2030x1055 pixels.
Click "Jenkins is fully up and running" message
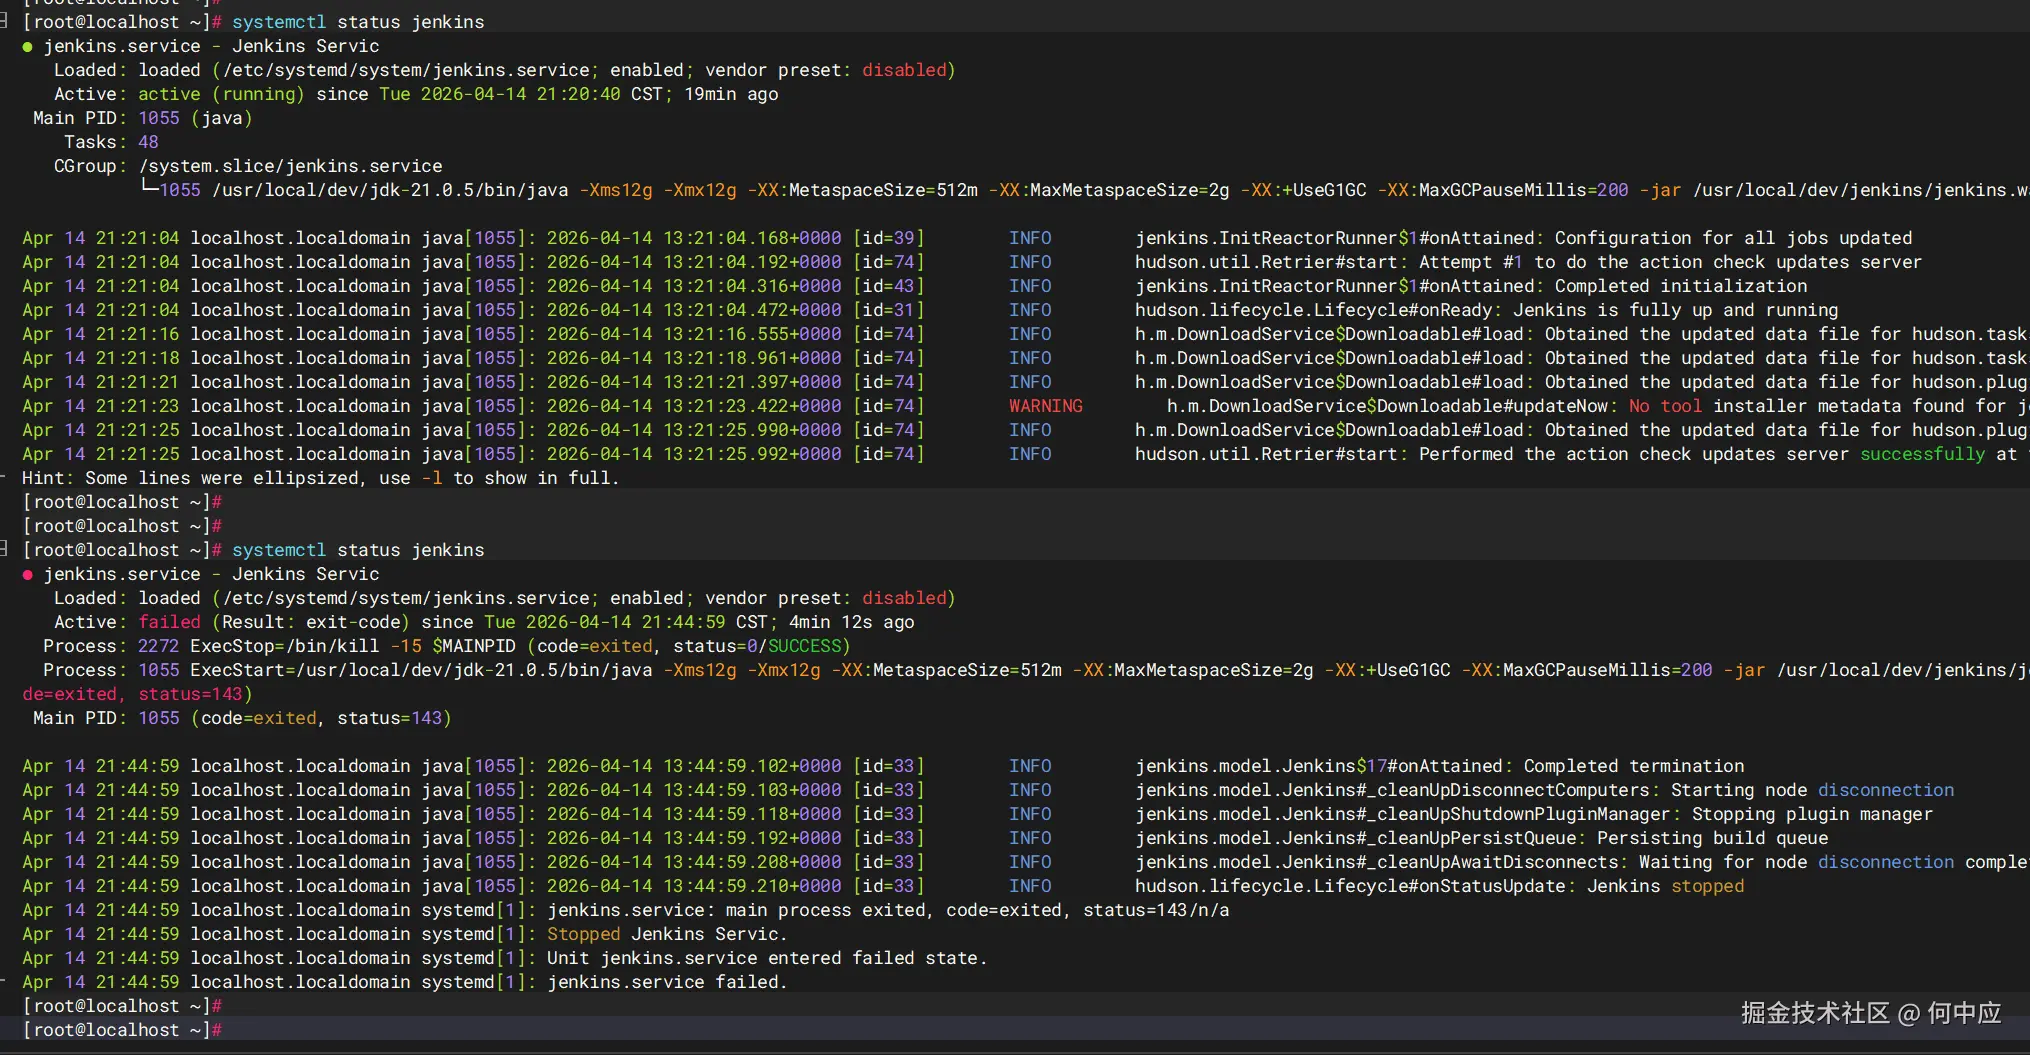[x=1675, y=310]
